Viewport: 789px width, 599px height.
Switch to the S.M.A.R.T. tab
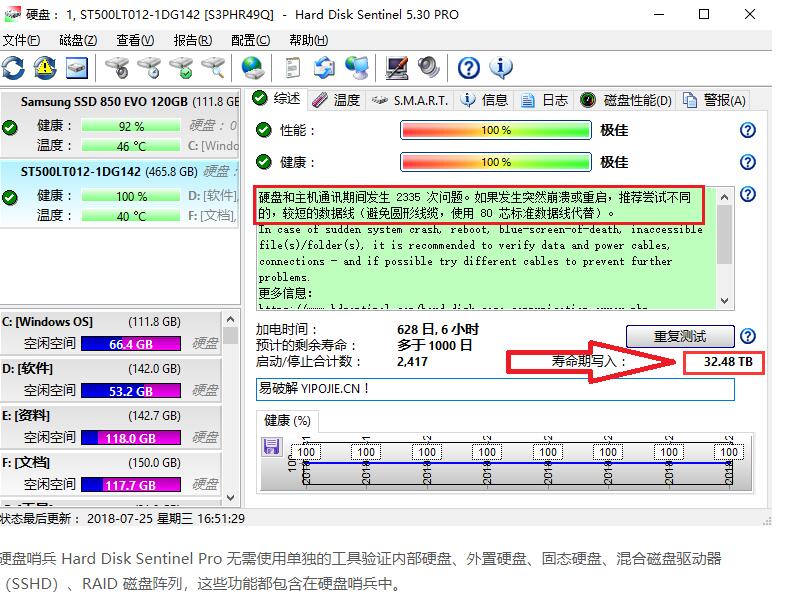coord(409,100)
